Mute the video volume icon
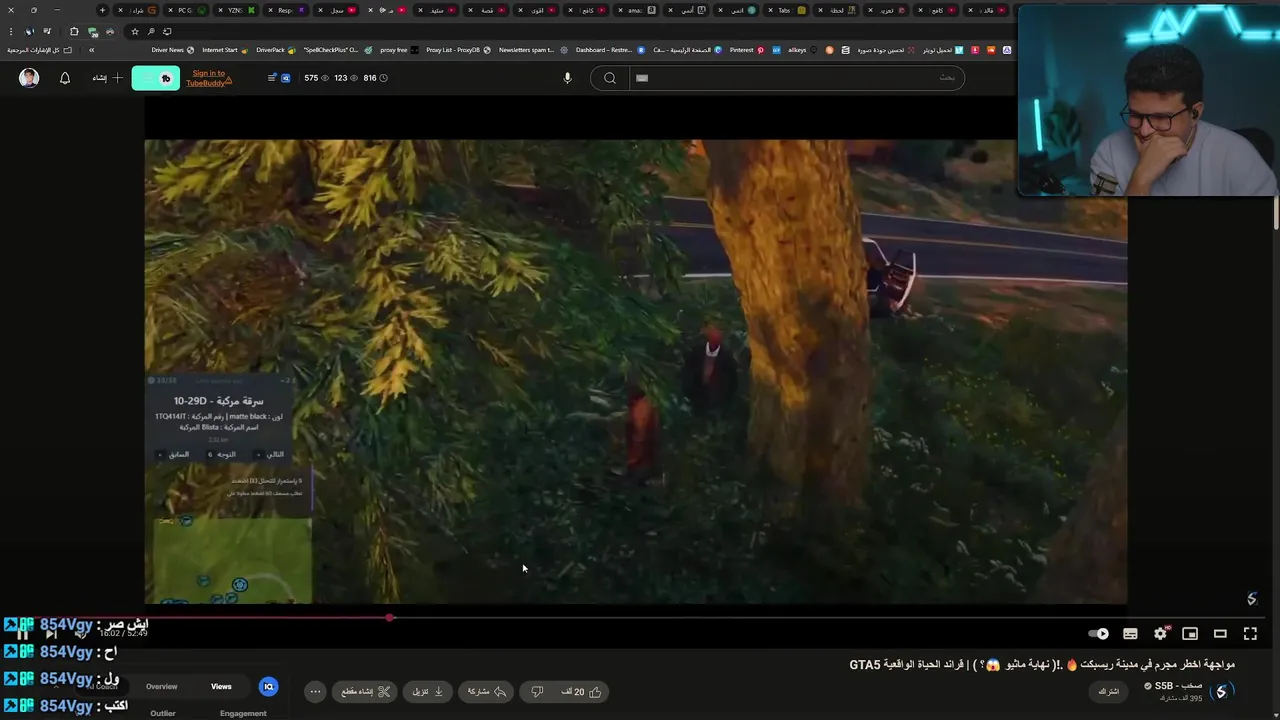This screenshot has width=1280, height=720. tap(80, 634)
